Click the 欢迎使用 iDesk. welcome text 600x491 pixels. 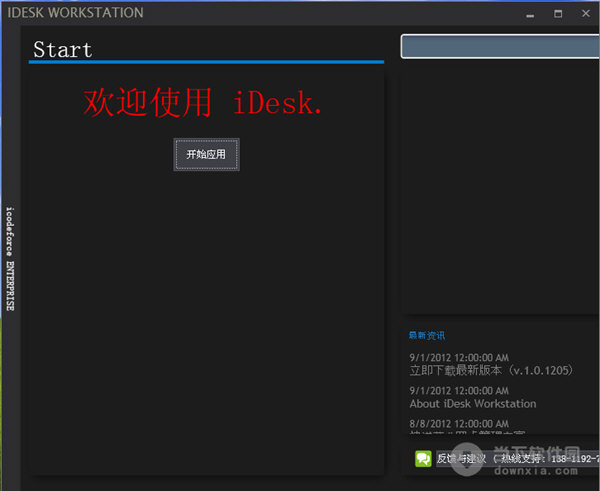pyautogui.click(x=202, y=102)
